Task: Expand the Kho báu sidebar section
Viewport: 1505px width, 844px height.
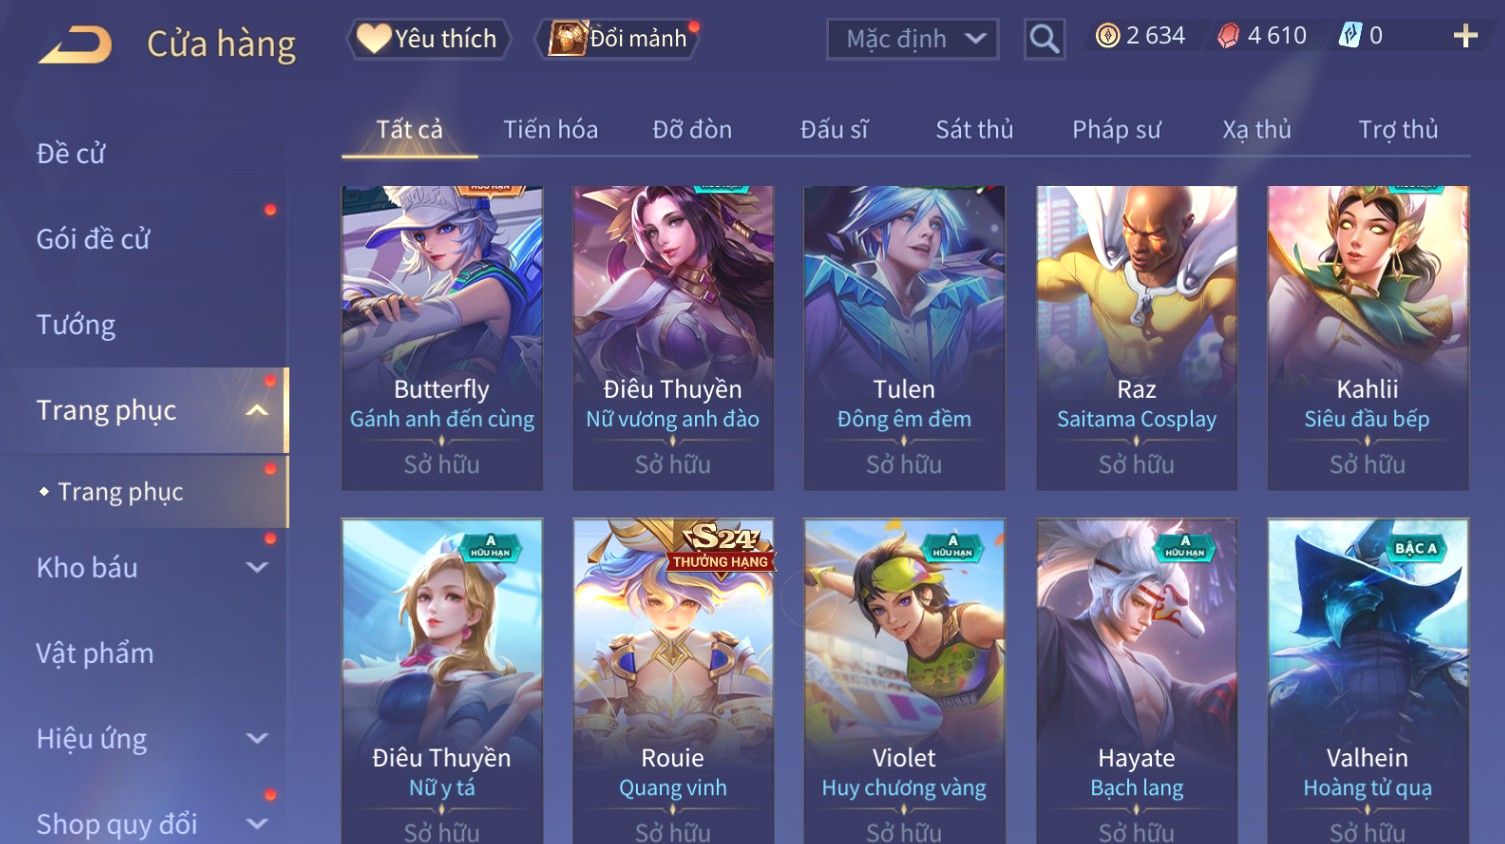Action: [x=257, y=568]
